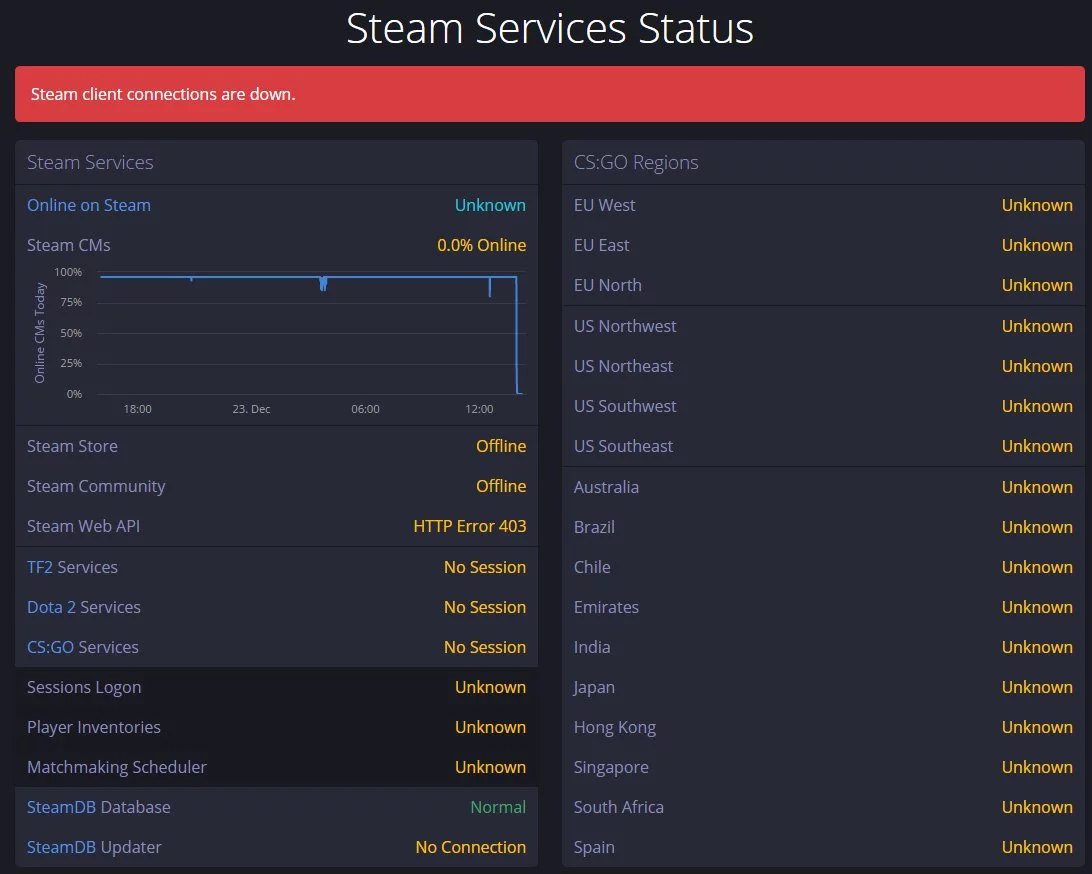Viewport: 1092px width, 874px height.
Task: Select the Hong Kong region row
Action: (x=822, y=727)
